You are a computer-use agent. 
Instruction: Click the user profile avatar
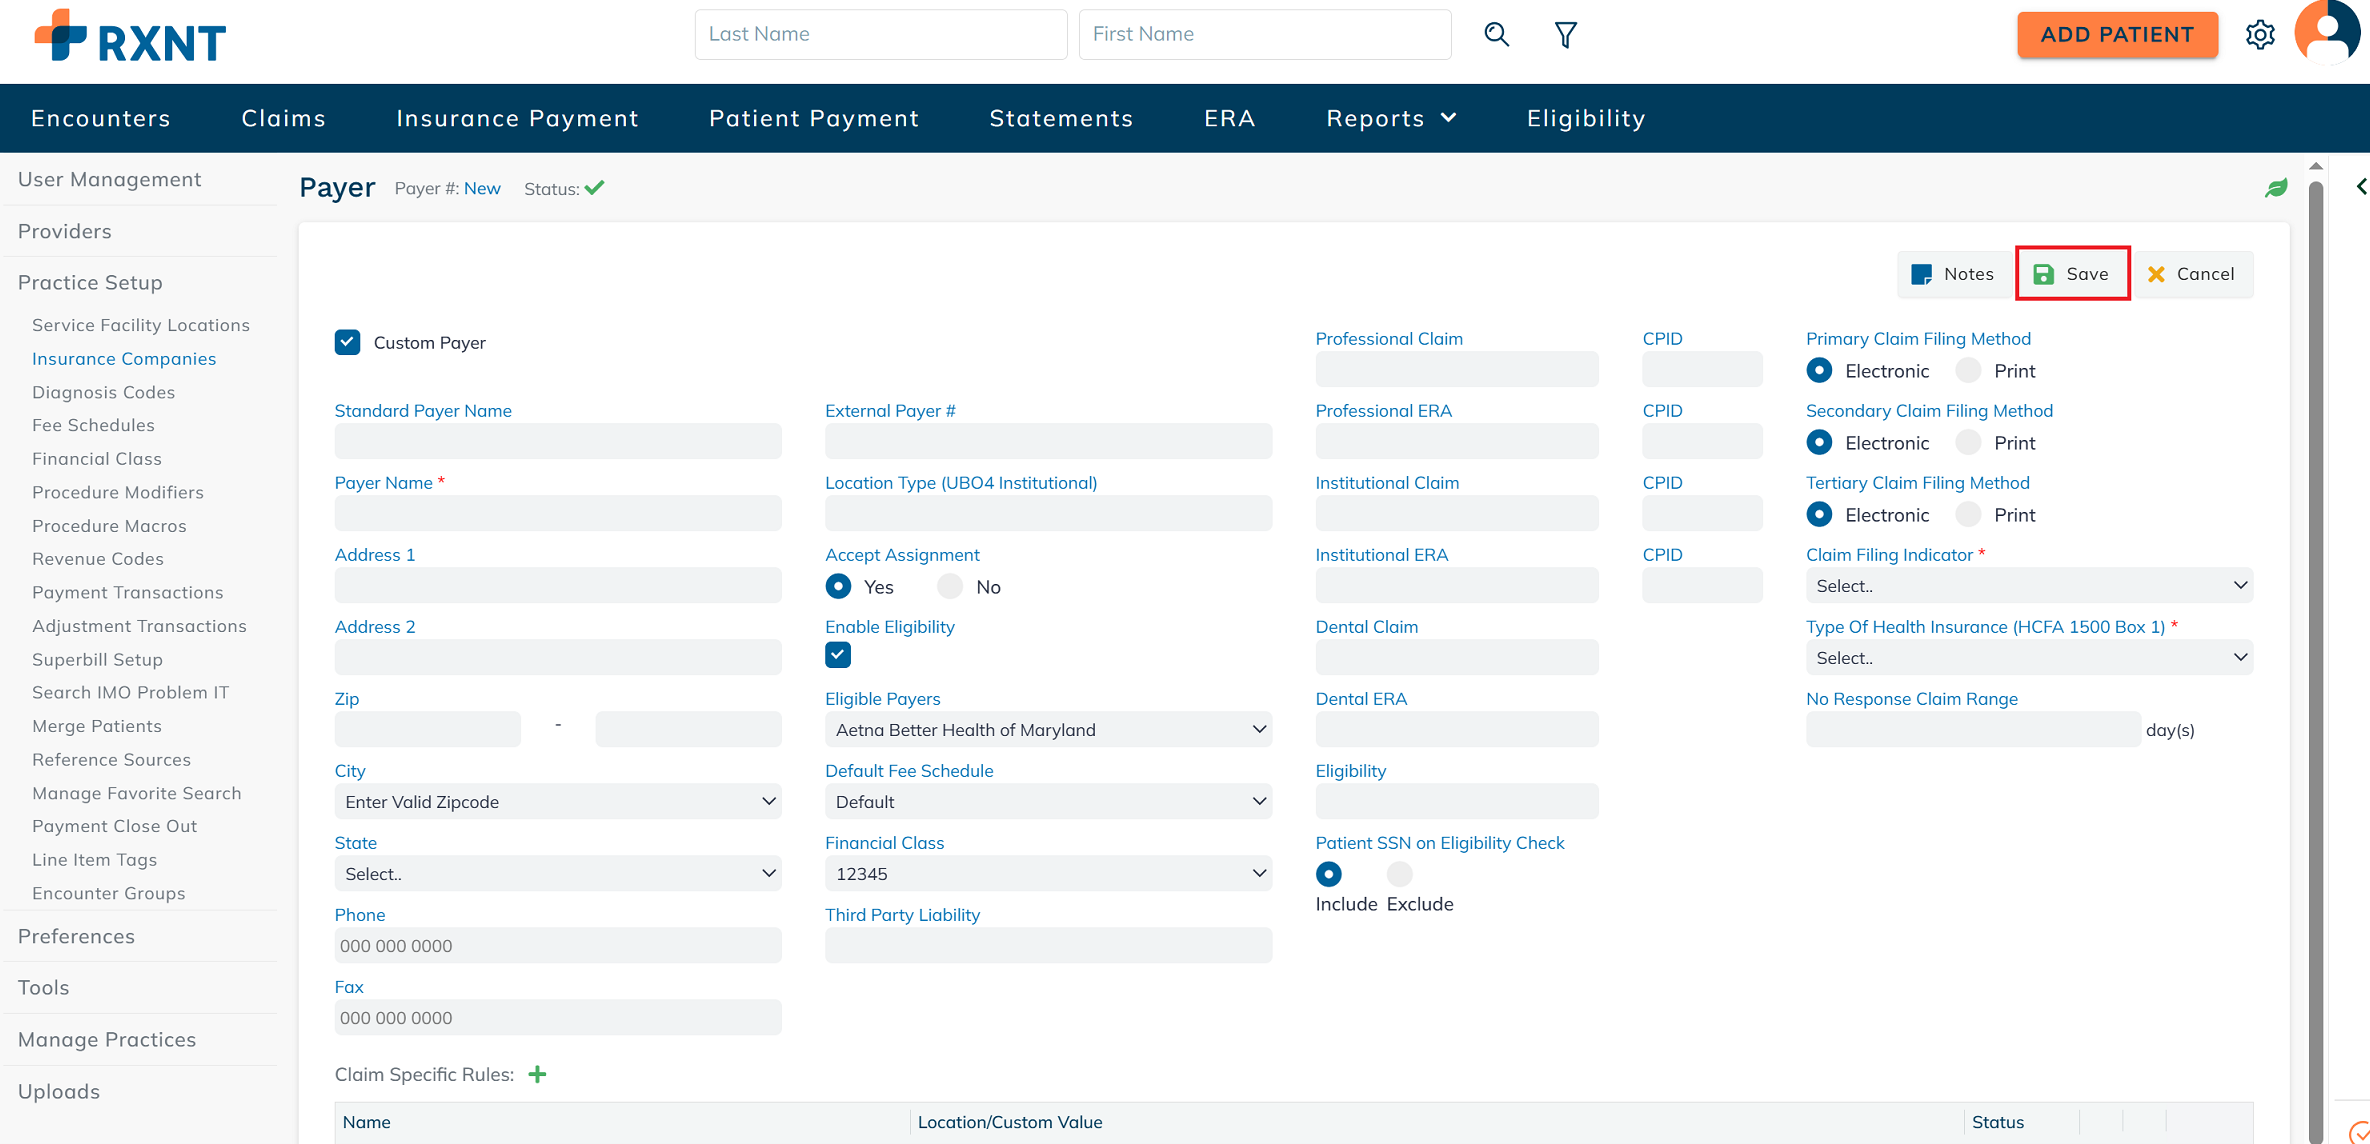[x=2327, y=33]
